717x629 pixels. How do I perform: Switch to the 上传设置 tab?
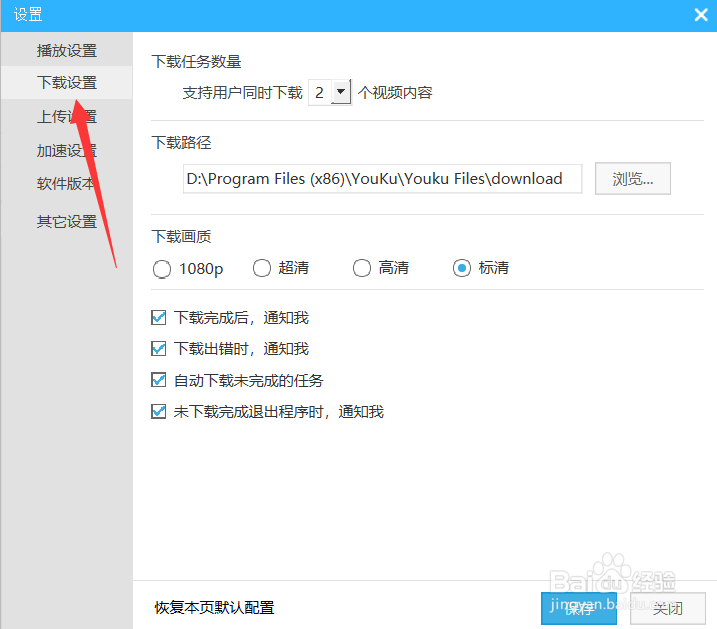[67, 117]
